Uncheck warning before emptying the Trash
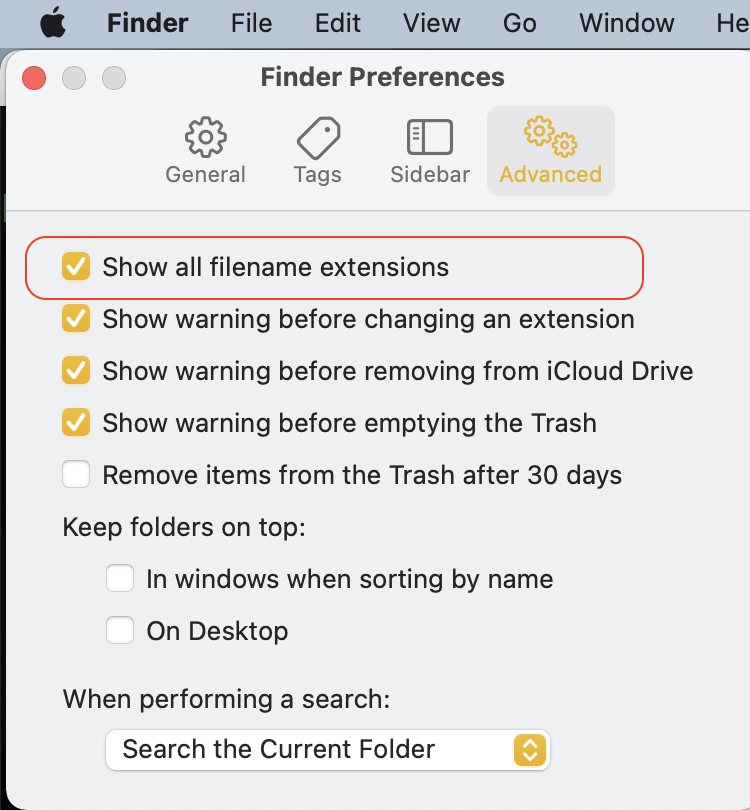Screen dimensions: 750x810 (76, 423)
